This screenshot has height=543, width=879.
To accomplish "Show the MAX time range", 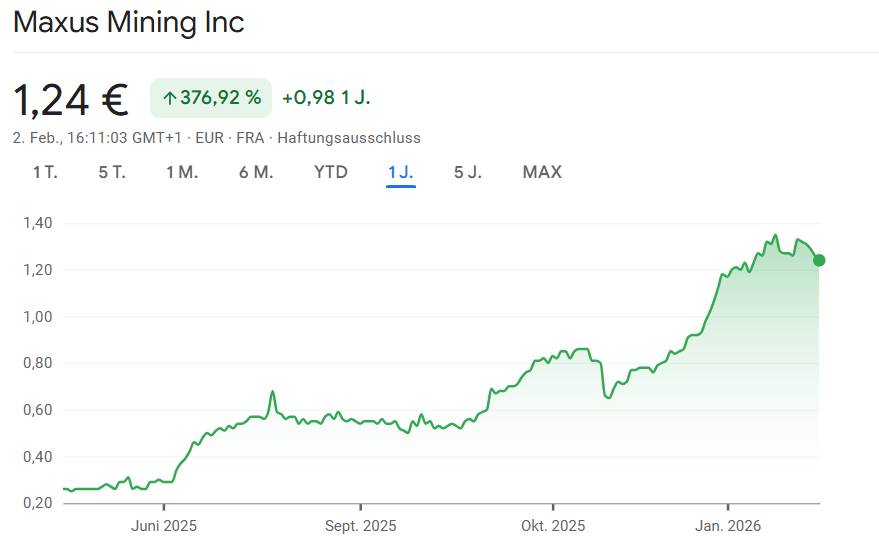I will point(542,172).
